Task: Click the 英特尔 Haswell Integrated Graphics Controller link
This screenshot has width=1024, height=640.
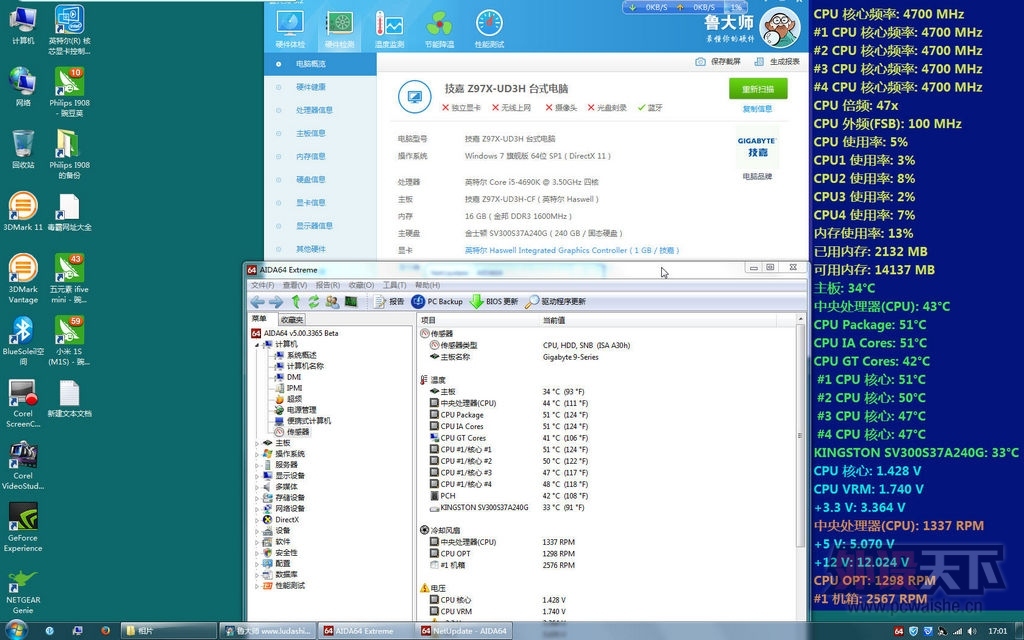Action: [572, 250]
